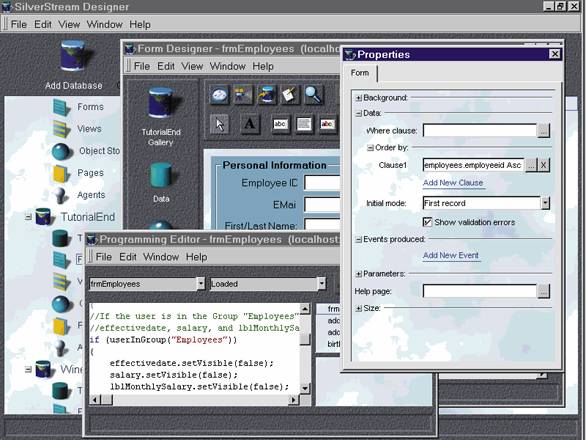
Task: Open the Pages yellow icon
Action: tap(61, 173)
